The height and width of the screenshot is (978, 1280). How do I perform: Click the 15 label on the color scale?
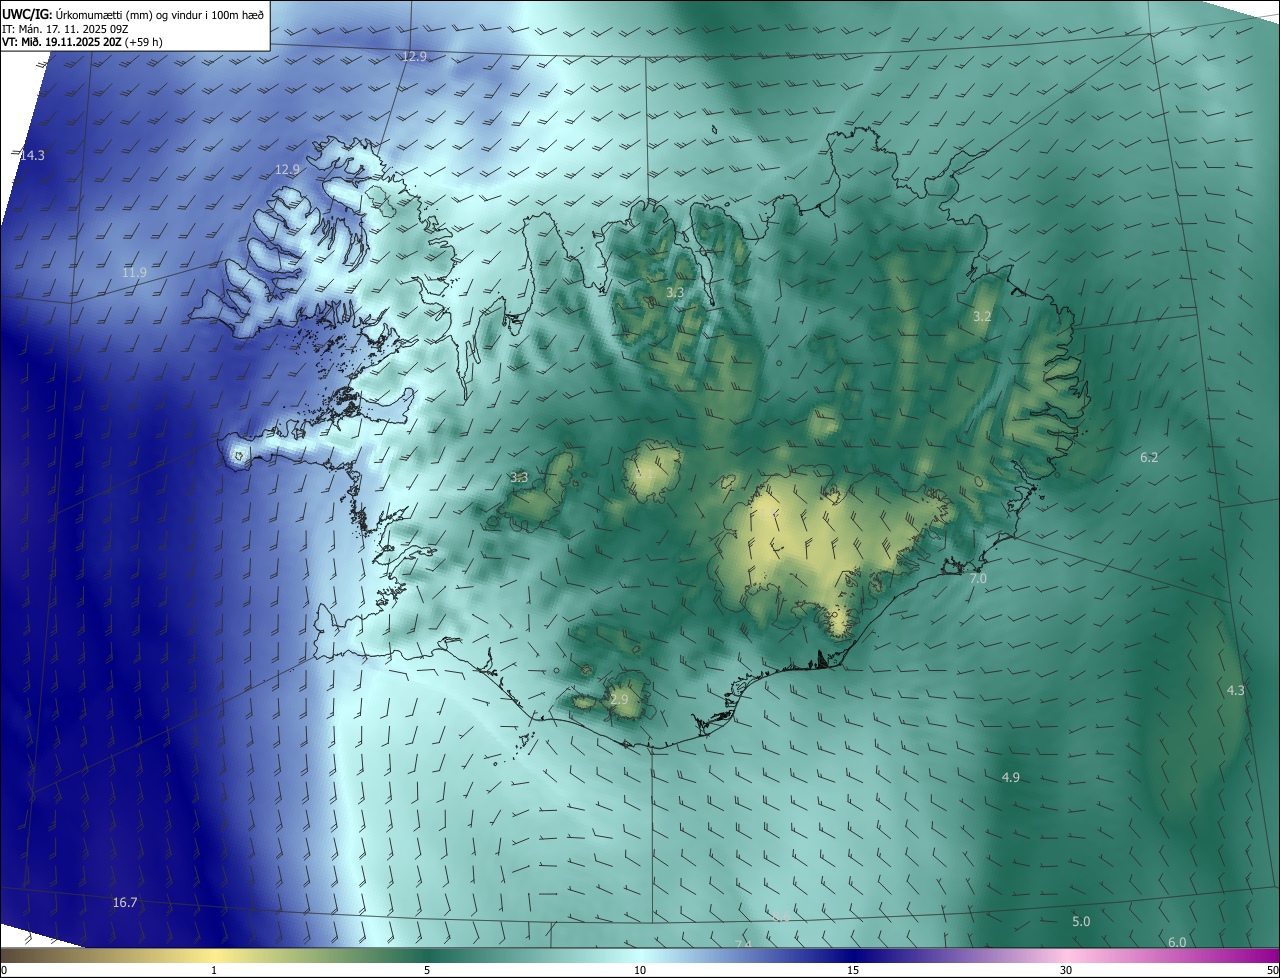click(x=853, y=970)
